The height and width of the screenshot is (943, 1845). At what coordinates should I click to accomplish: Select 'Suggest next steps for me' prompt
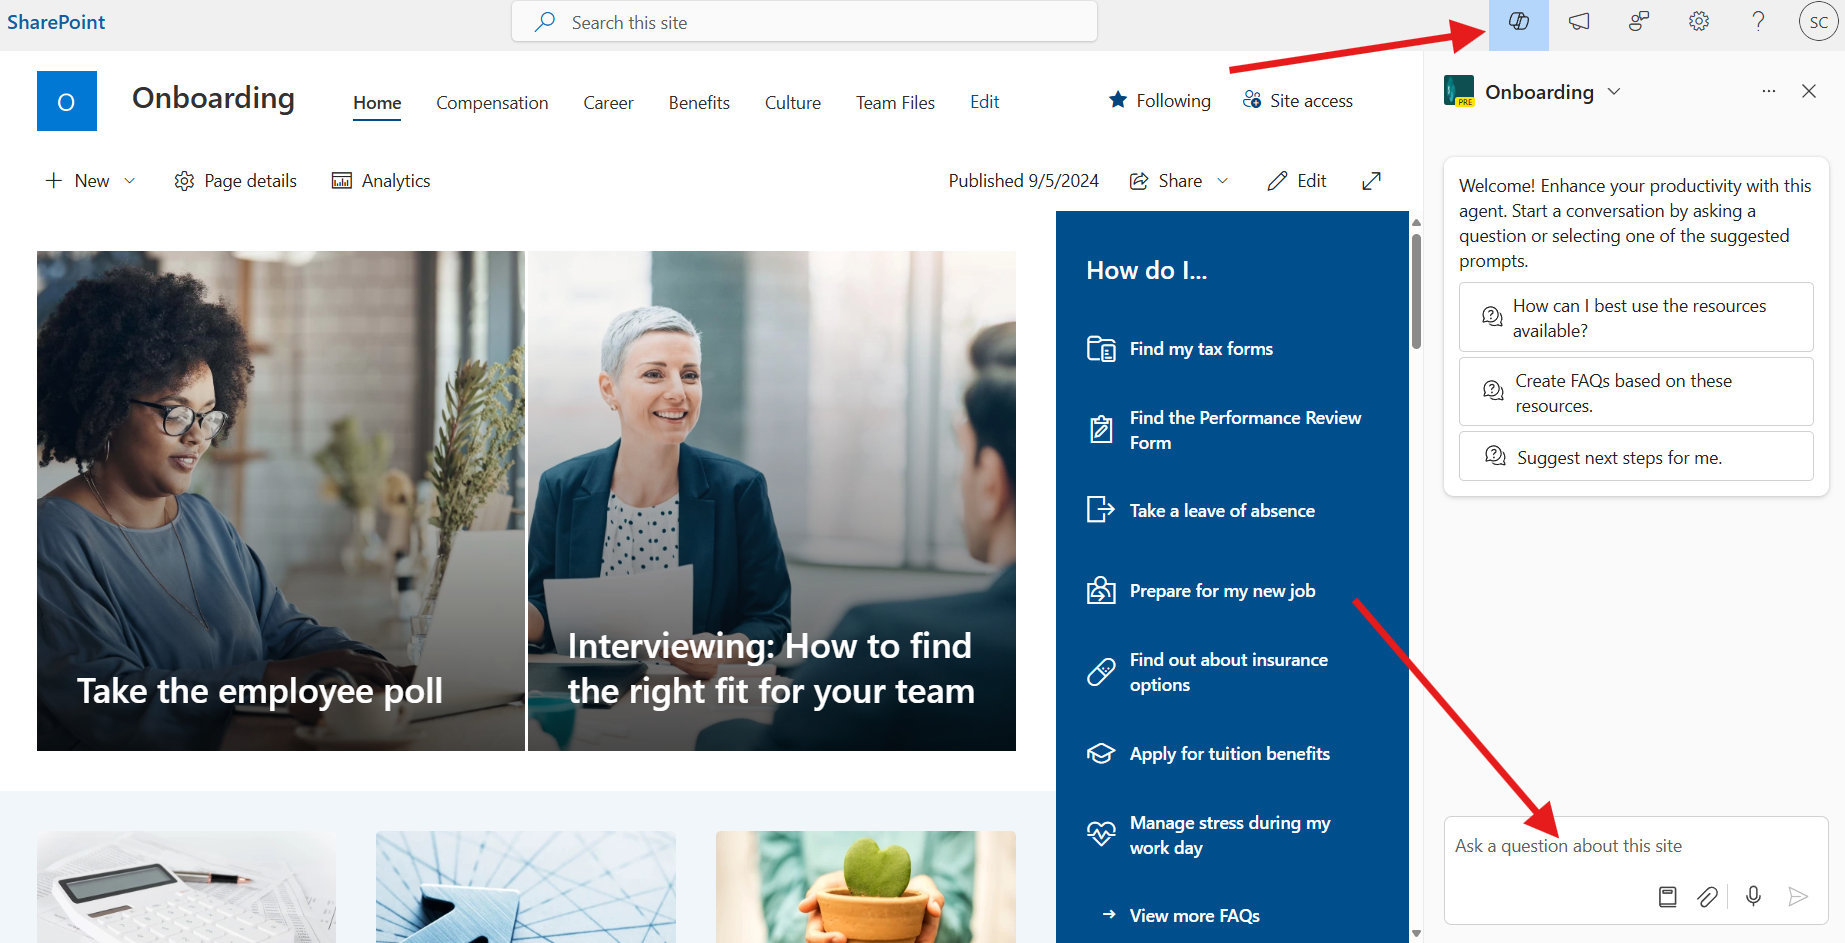[x=1636, y=457]
